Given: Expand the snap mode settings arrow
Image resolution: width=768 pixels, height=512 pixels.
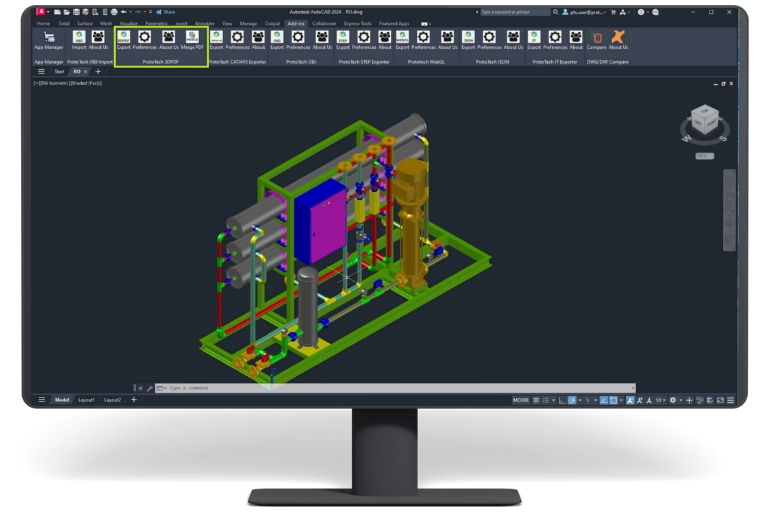Looking at the screenshot, I should pyautogui.click(x=553, y=400).
